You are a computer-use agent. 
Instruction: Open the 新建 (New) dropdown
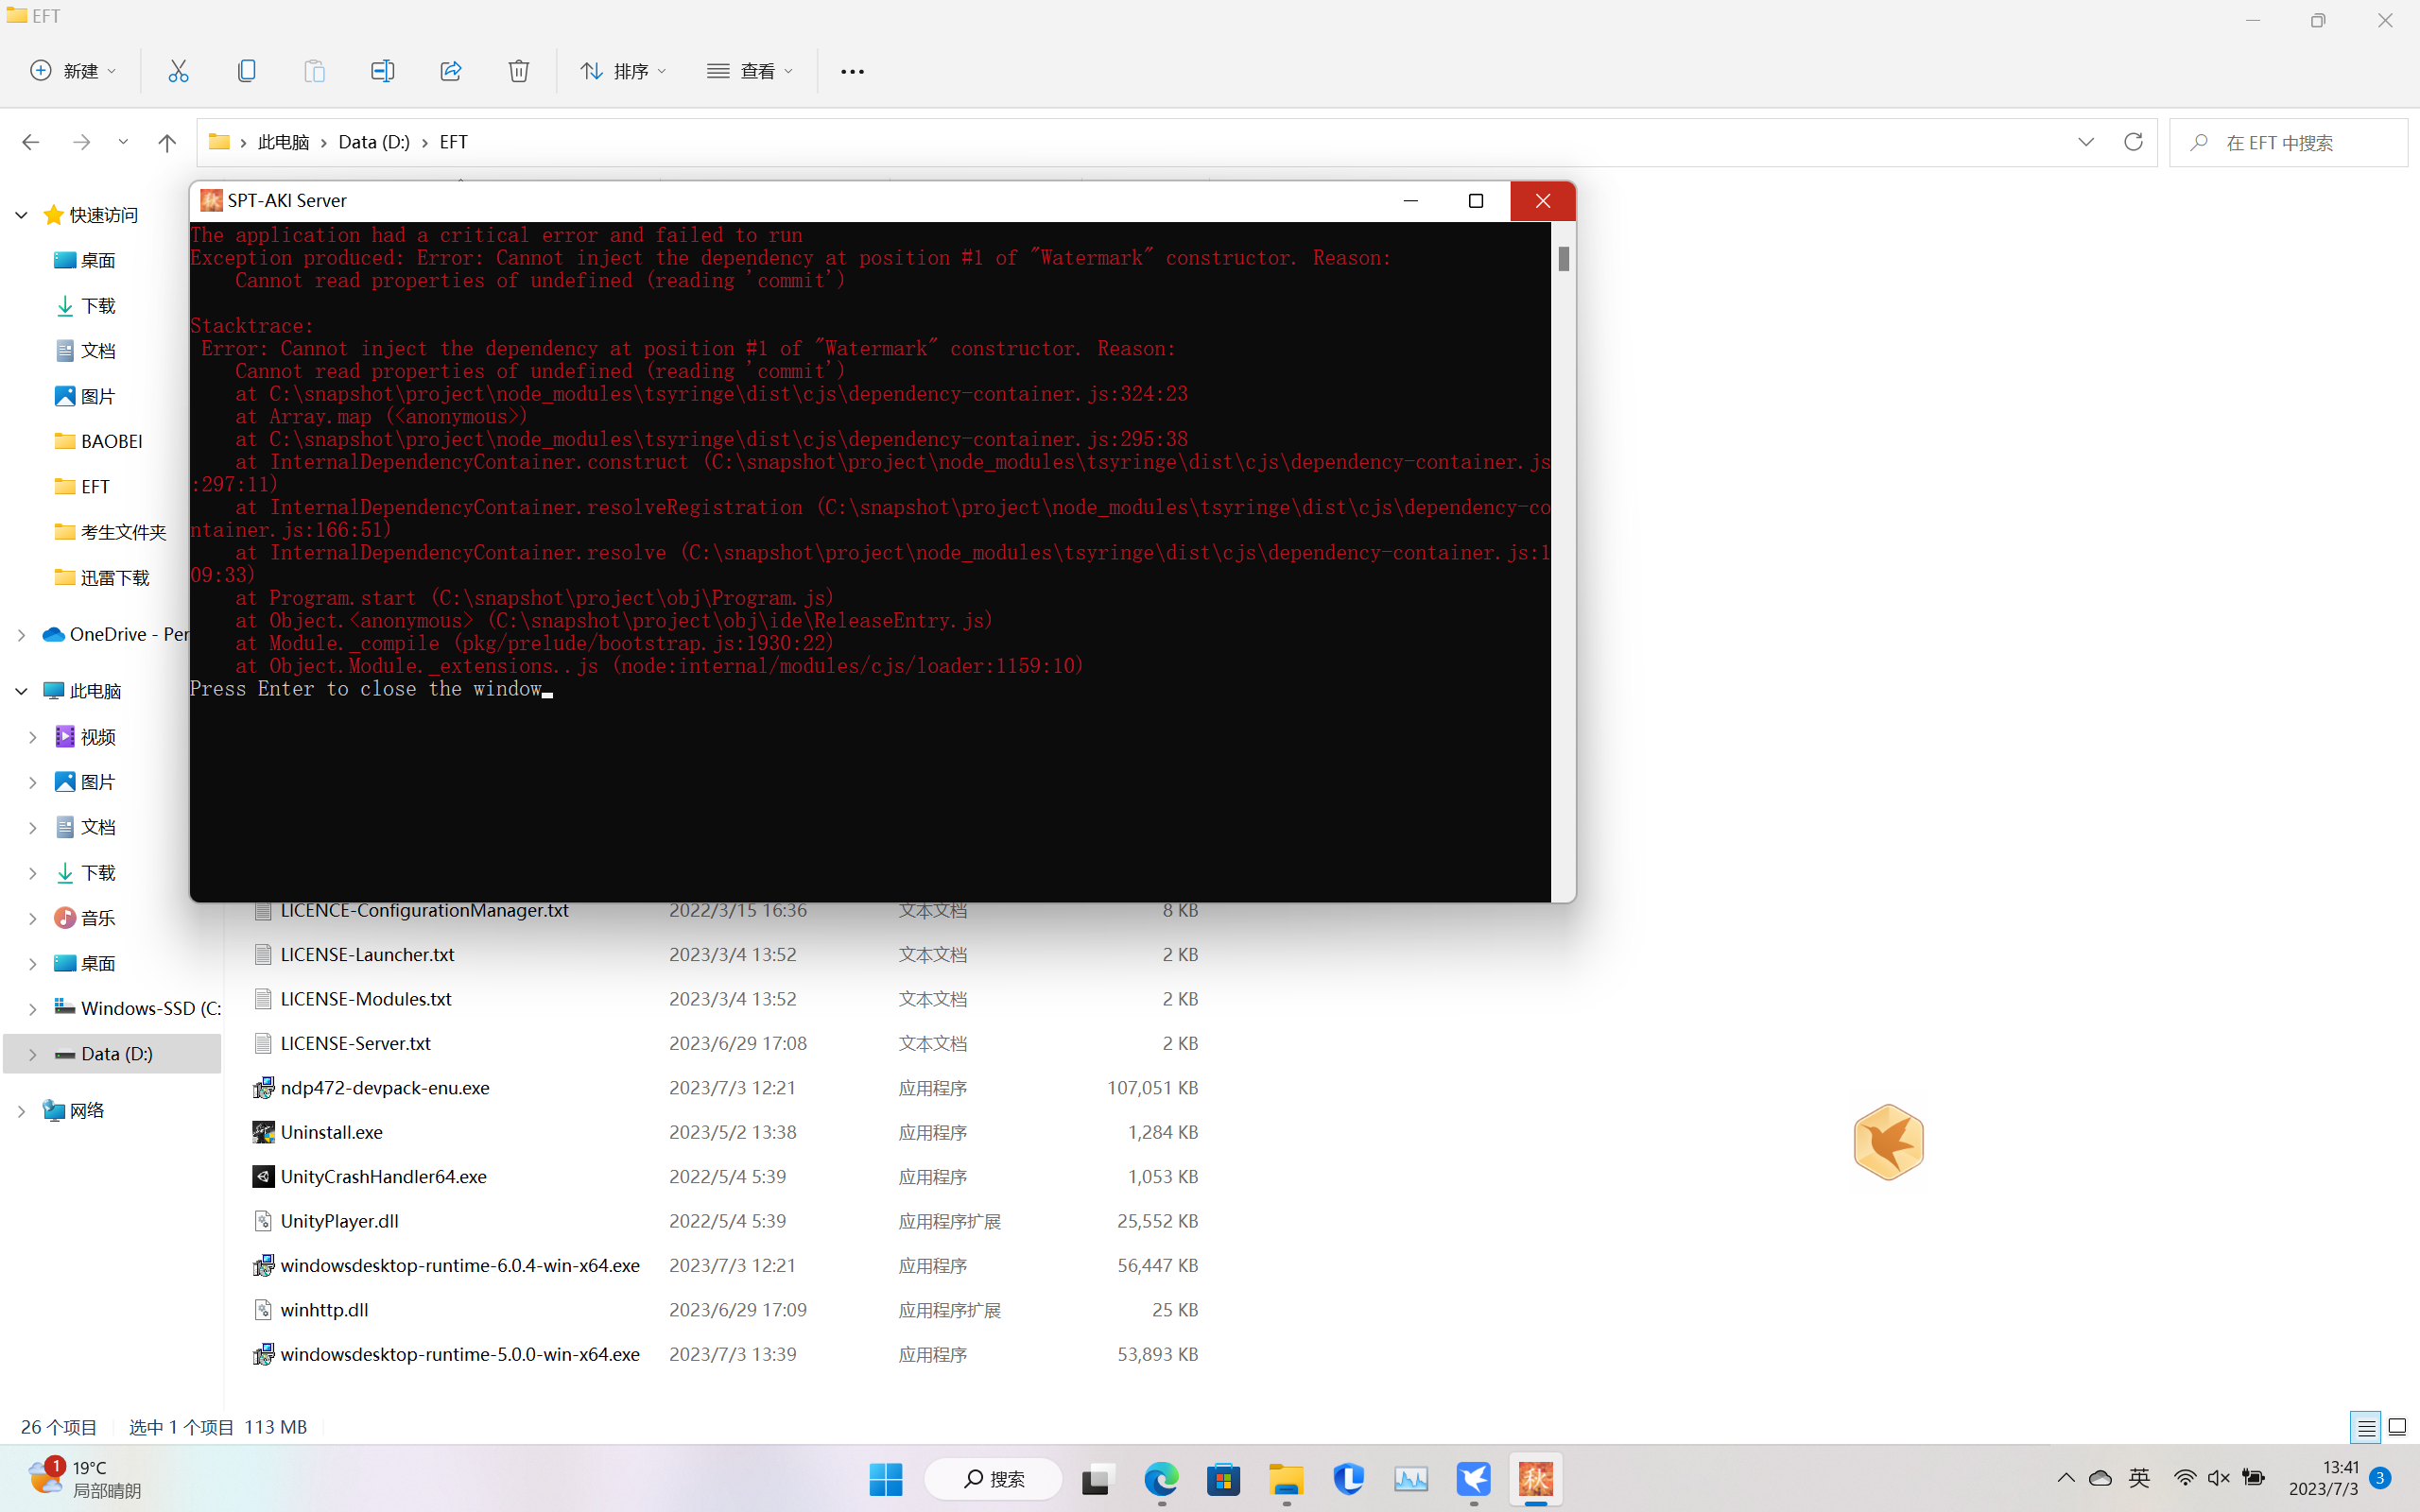click(x=73, y=71)
